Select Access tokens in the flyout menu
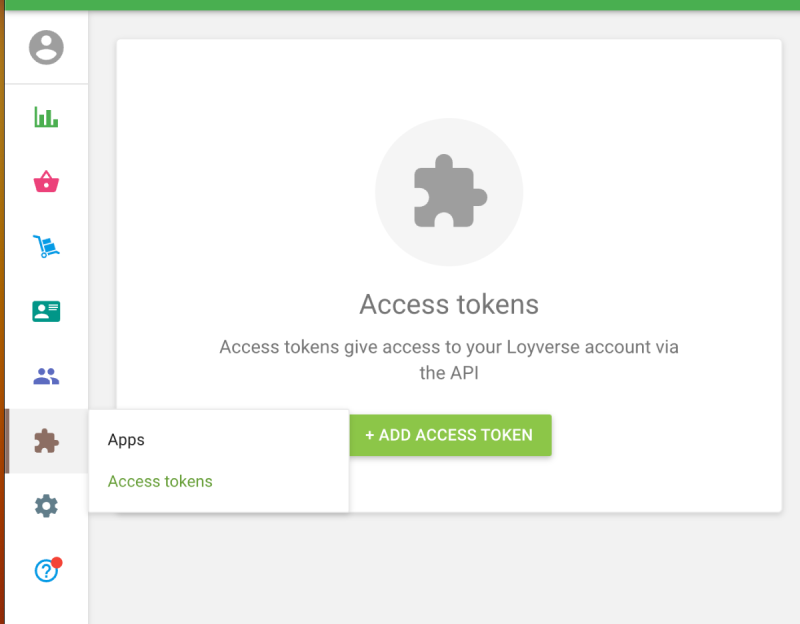The image size is (800, 624). tap(160, 481)
